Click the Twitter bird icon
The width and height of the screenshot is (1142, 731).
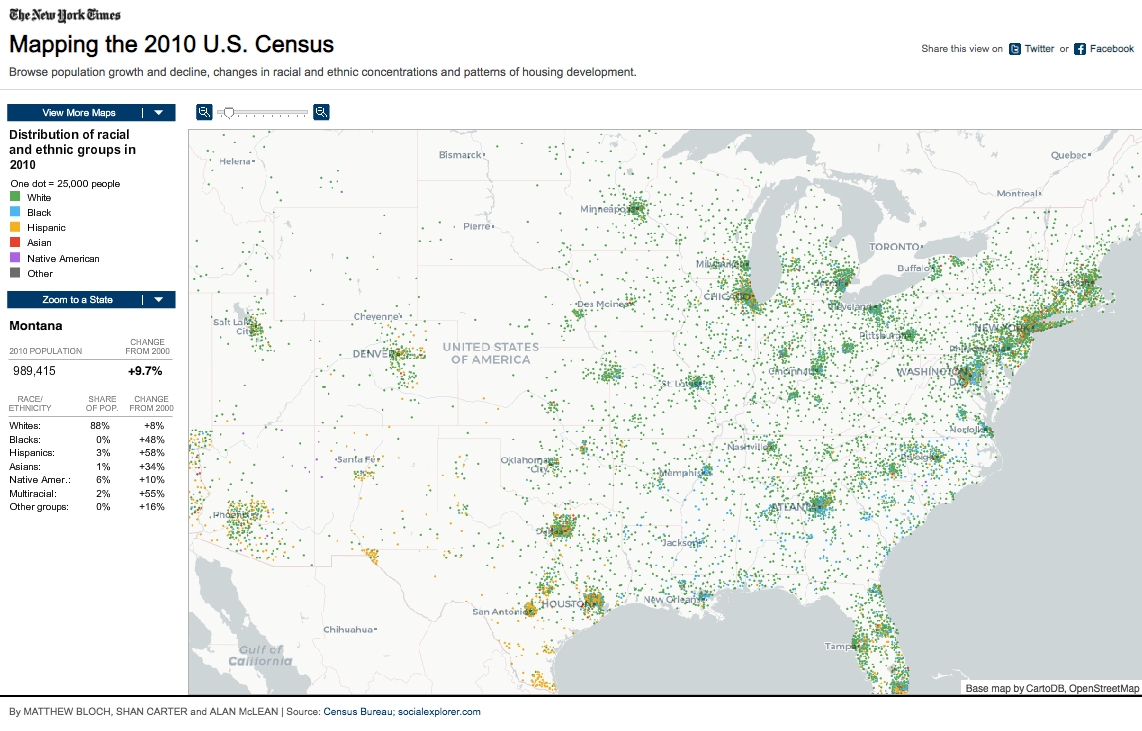1015,49
